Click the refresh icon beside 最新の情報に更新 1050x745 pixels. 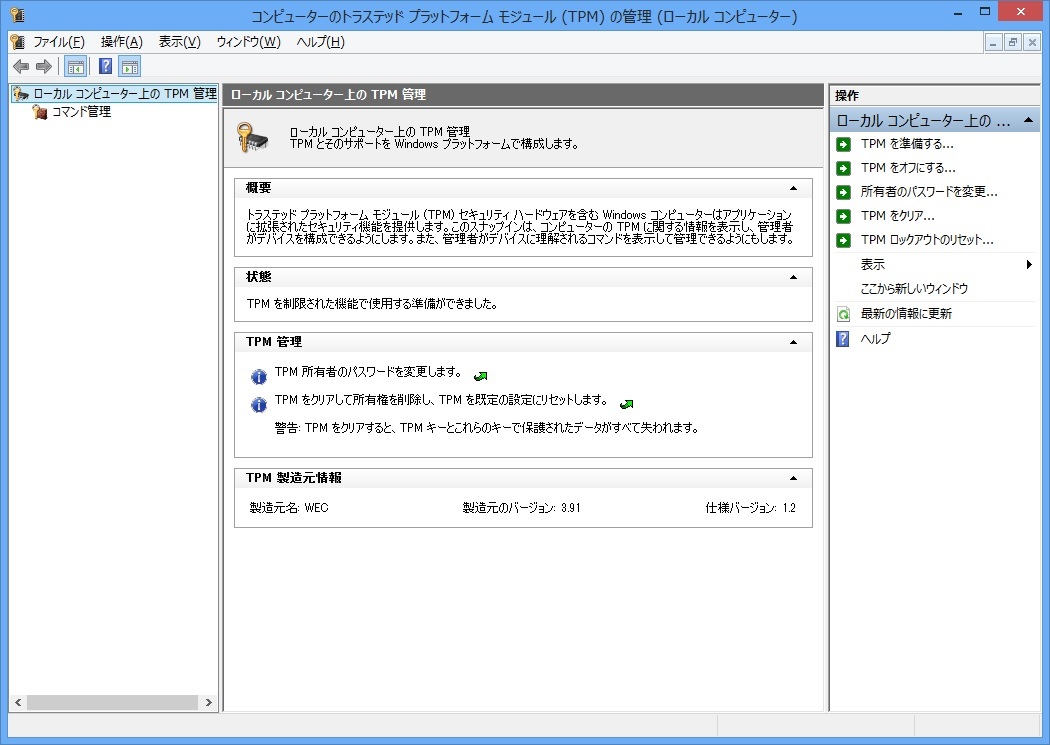point(844,314)
